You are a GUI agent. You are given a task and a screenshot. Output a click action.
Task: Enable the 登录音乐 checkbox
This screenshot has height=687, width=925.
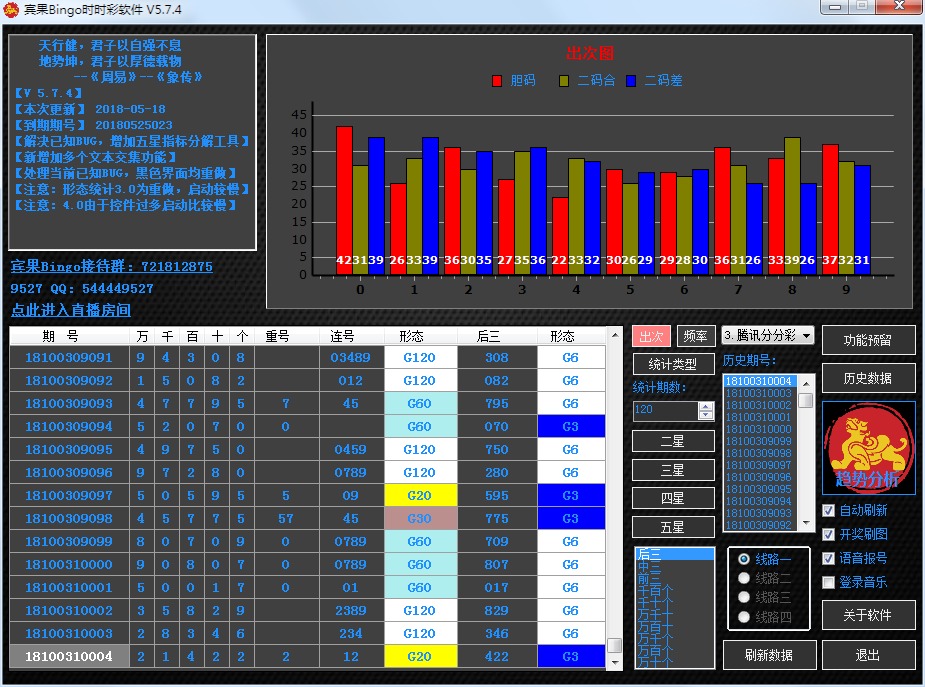(828, 582)
